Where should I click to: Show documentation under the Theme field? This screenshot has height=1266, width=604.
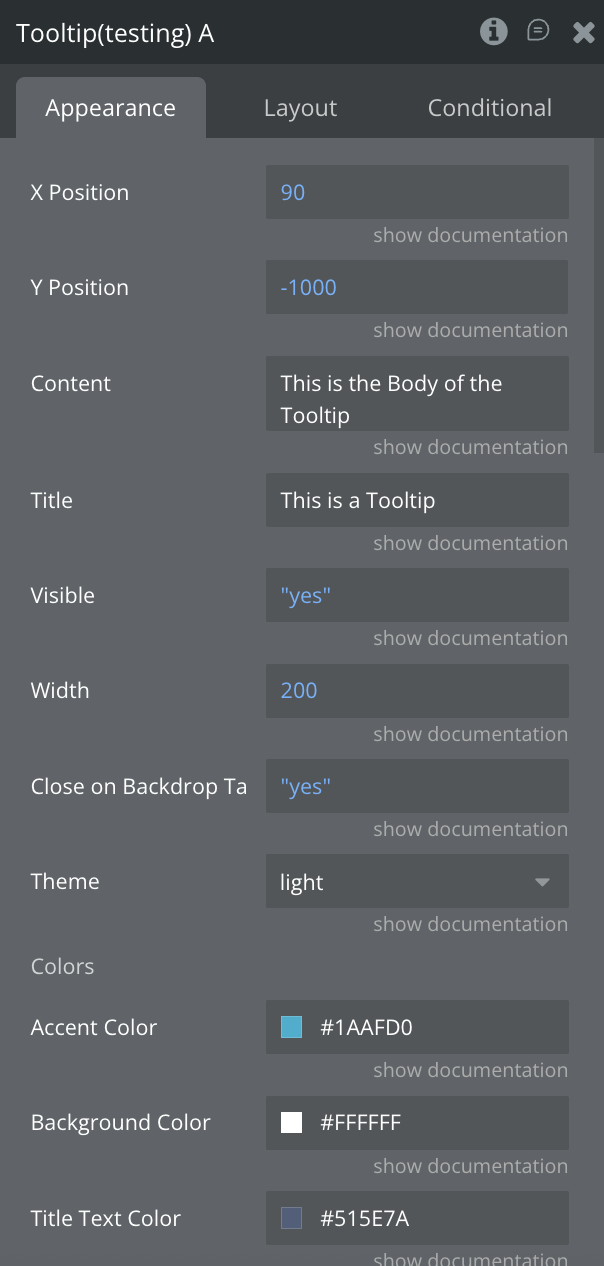click(470, 925)
